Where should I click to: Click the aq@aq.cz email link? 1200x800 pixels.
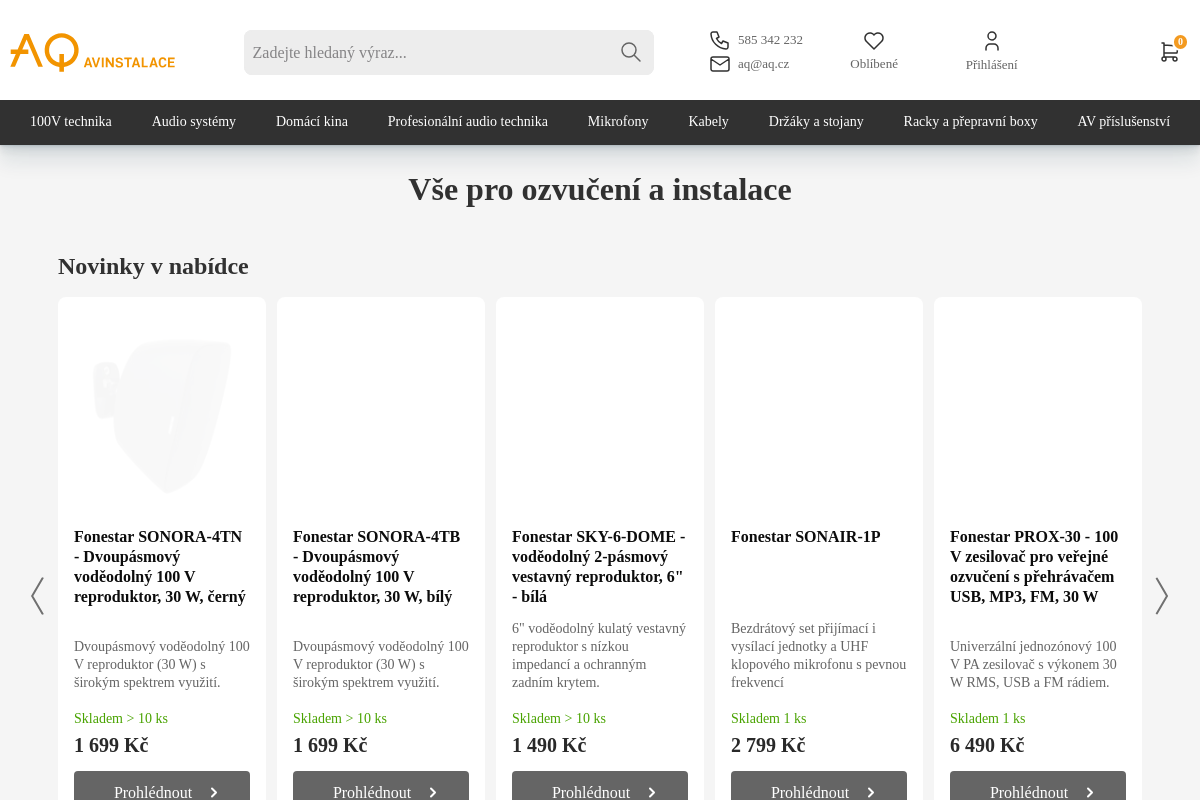pyautogui.click(x=763, y=64)
